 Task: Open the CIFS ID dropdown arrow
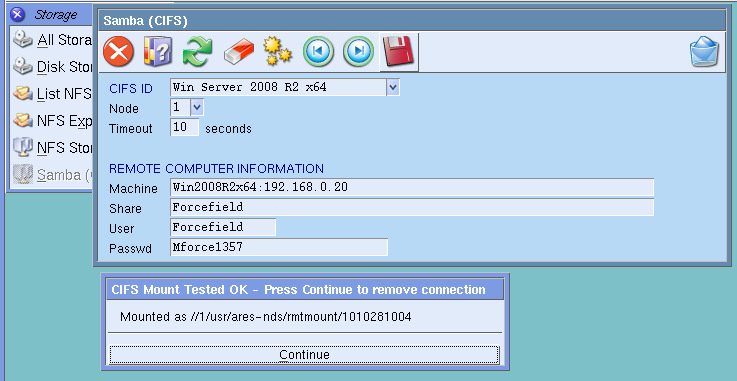[393, 87]
